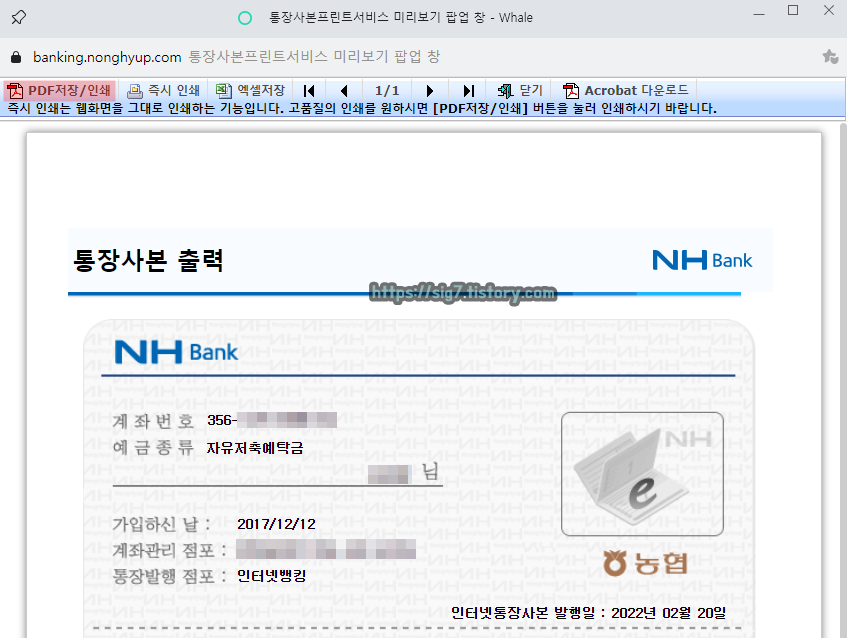Click the 농협 logo on the card
Image resolution: width=847 pixels, height=638 pixels.
645,563
